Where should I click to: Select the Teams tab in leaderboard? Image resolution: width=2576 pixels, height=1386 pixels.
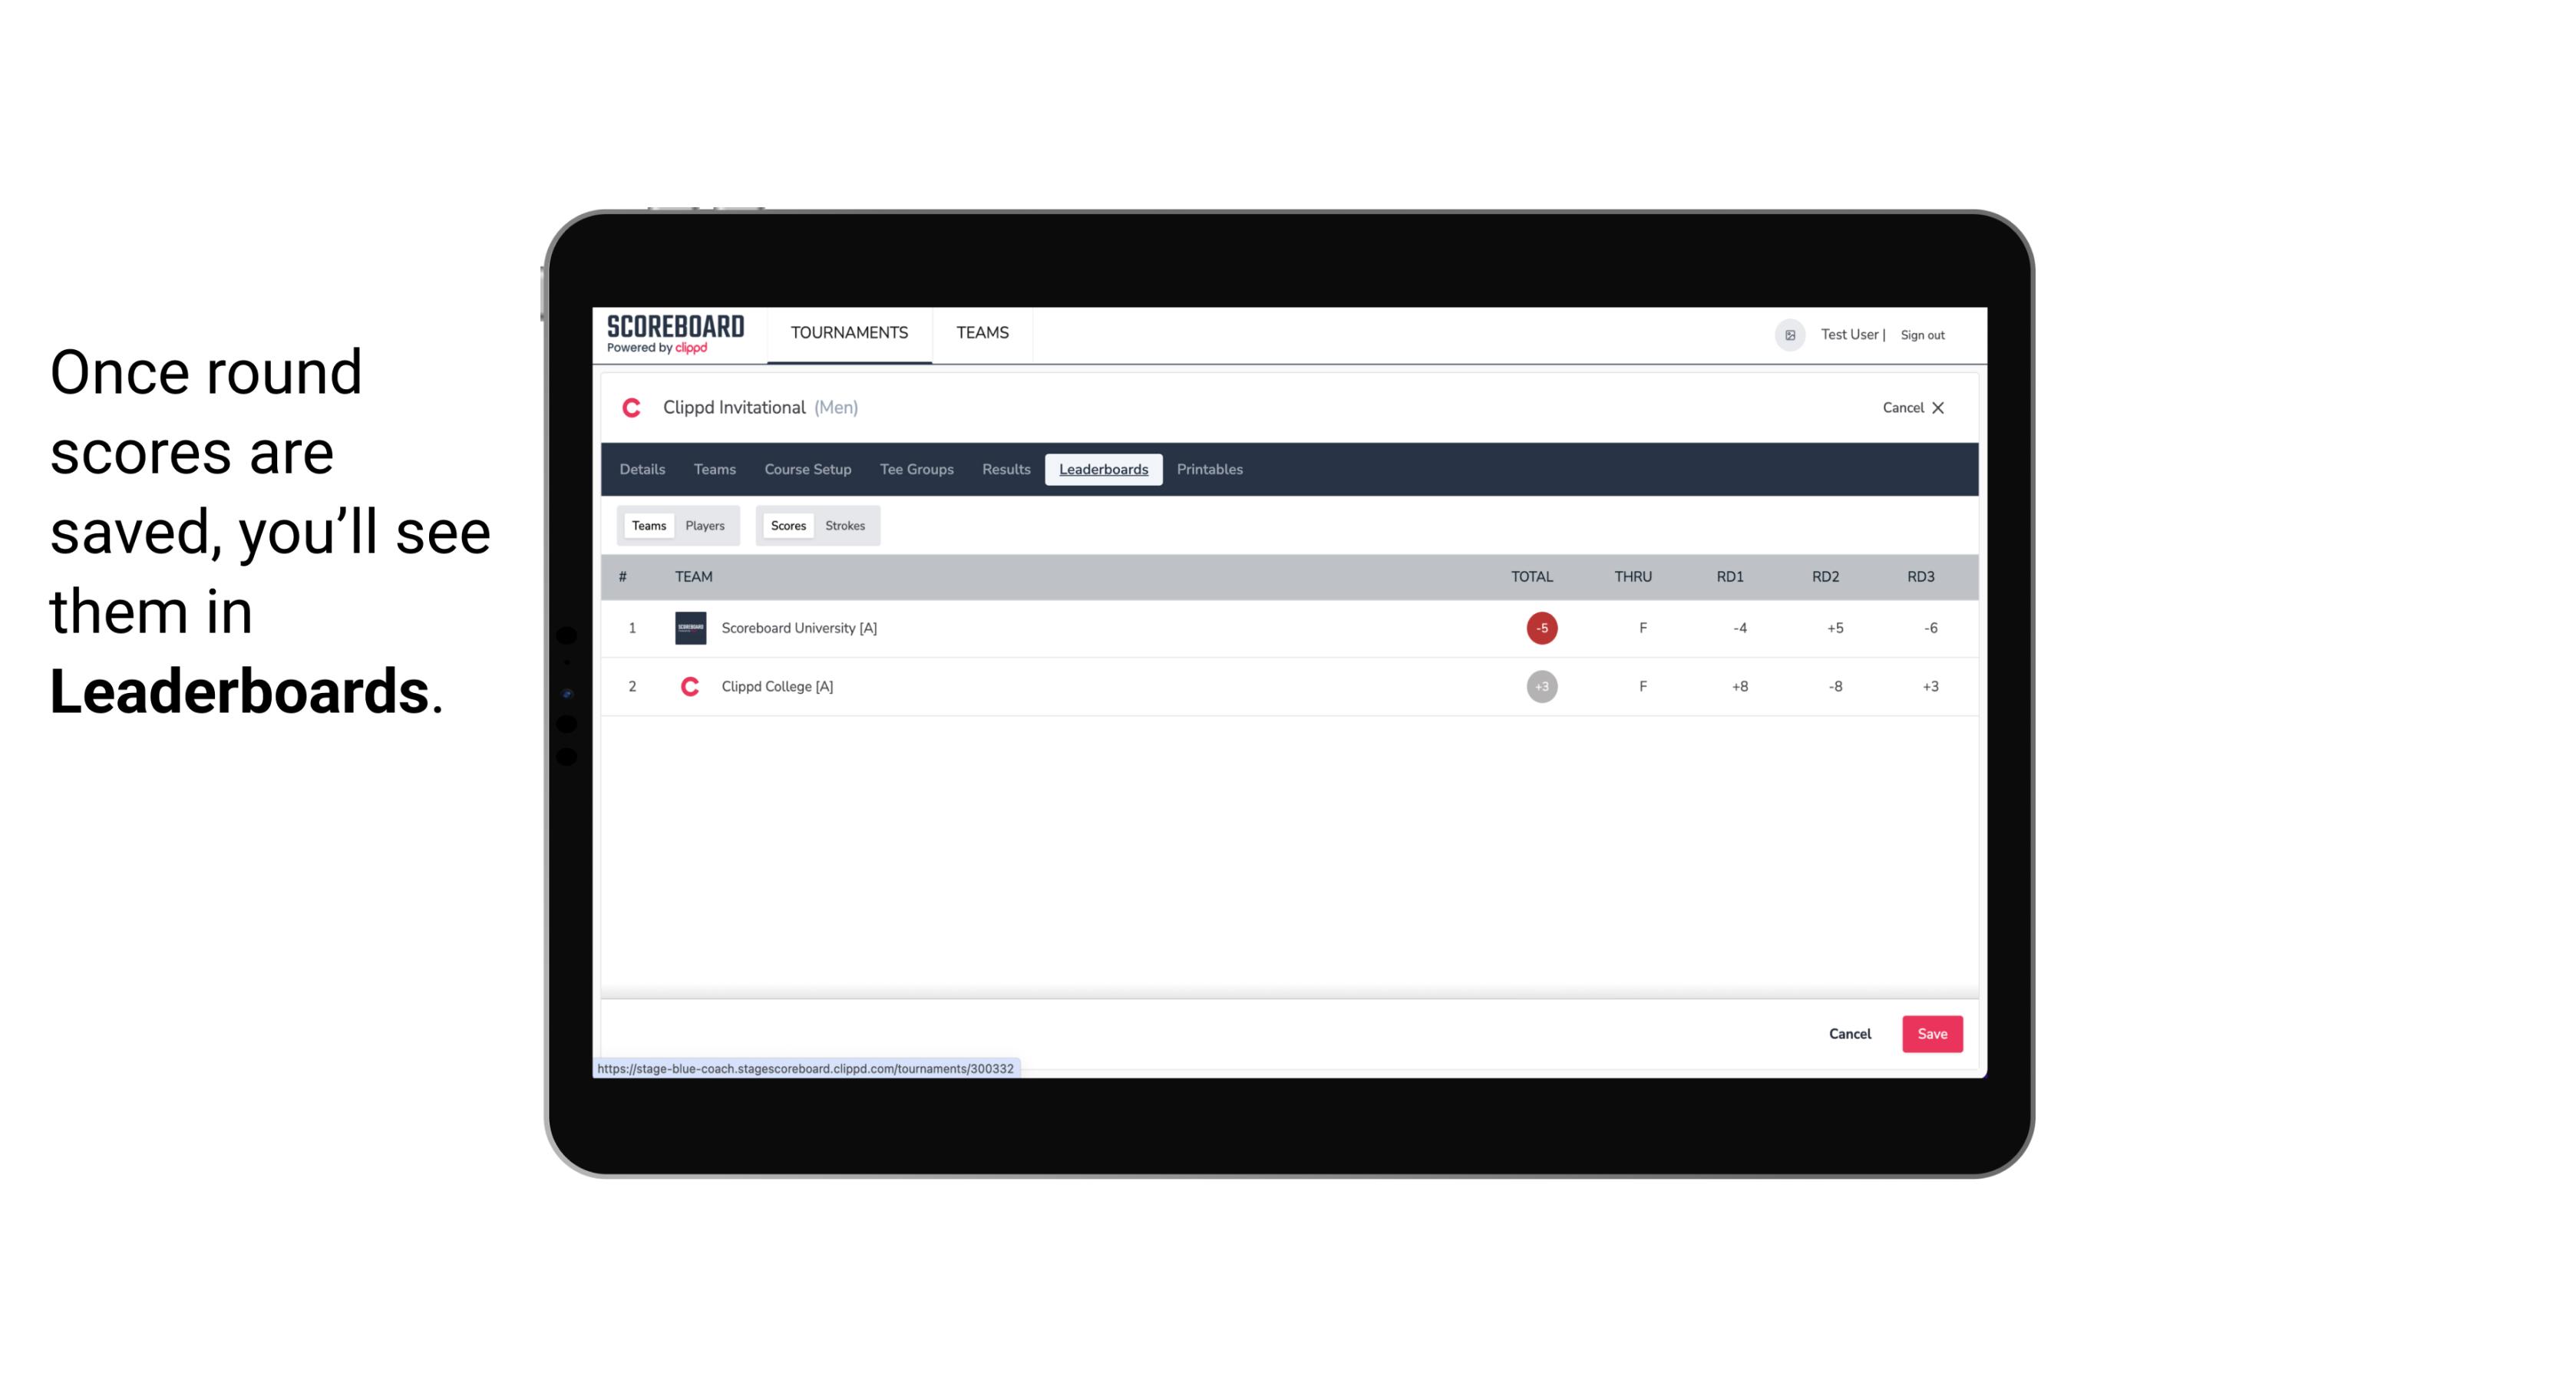647,524
